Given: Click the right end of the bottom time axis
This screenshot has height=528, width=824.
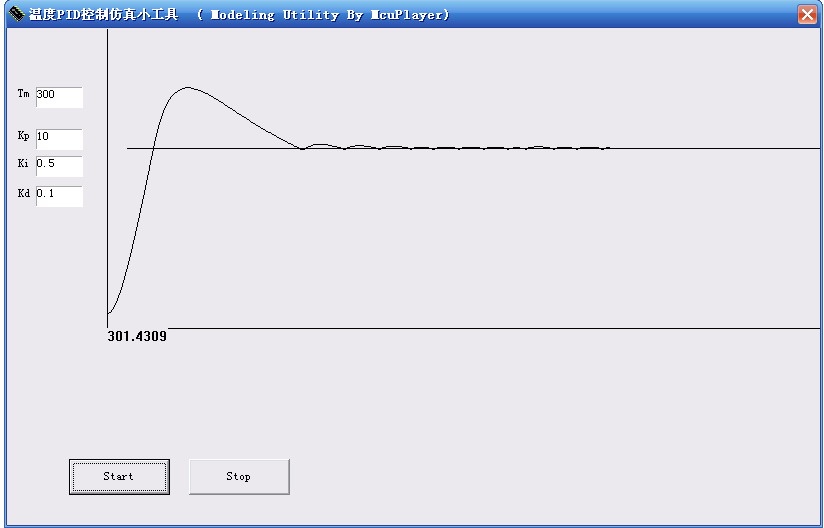Looking at the screenshot, I should click(816, 328).
